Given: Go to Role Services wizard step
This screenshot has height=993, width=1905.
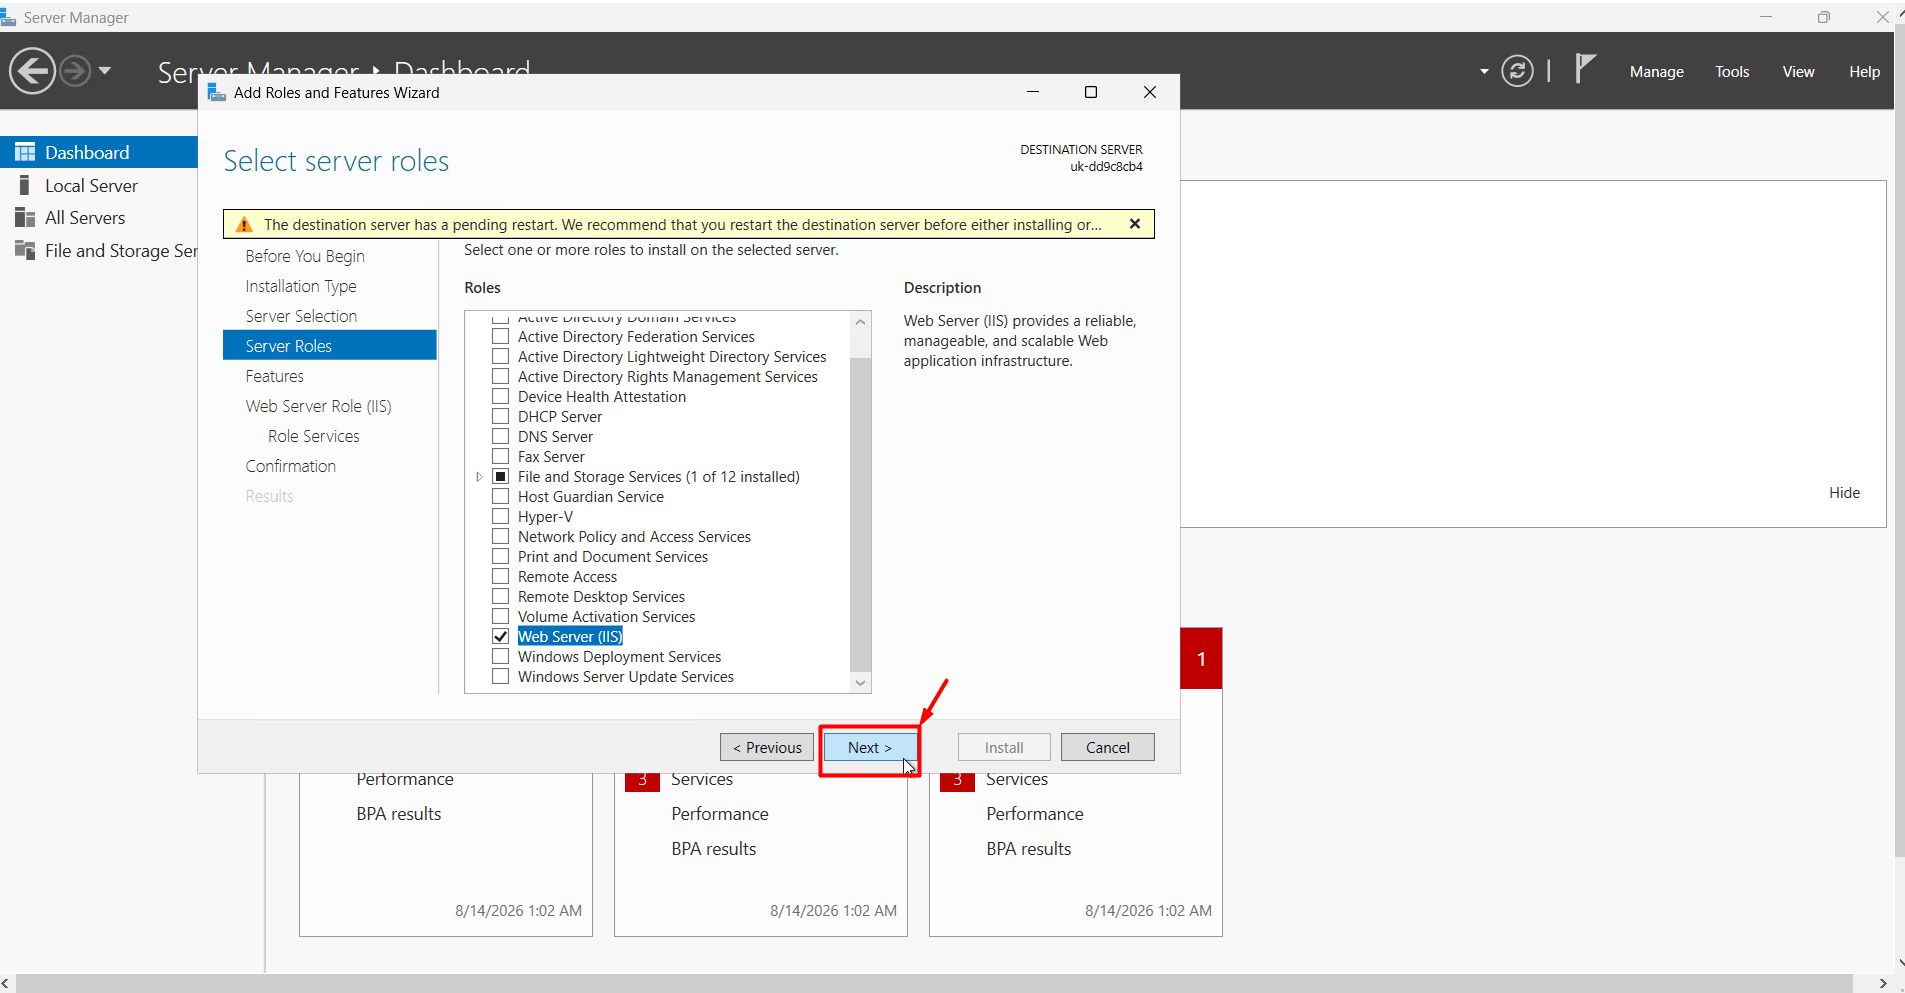Looking at the screenshot, I should click(x=314, y=436).
